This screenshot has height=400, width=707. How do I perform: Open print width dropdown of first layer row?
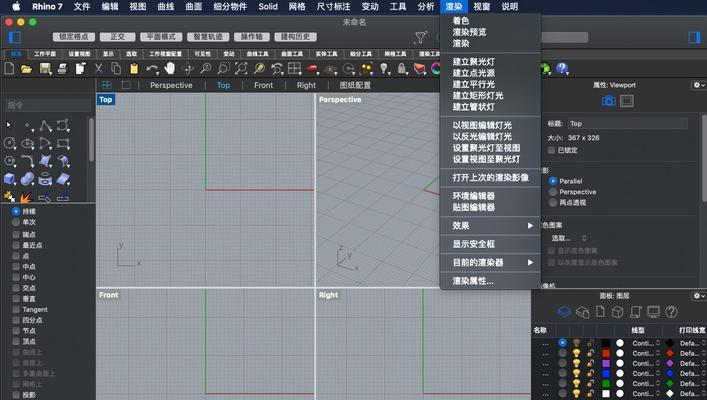tap(693, 343)
